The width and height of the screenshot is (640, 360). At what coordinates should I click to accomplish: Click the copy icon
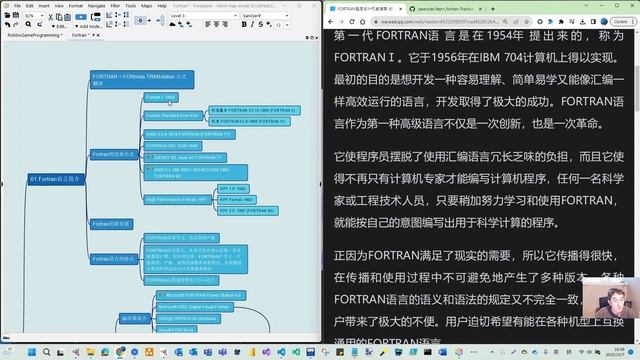[59, 17]
